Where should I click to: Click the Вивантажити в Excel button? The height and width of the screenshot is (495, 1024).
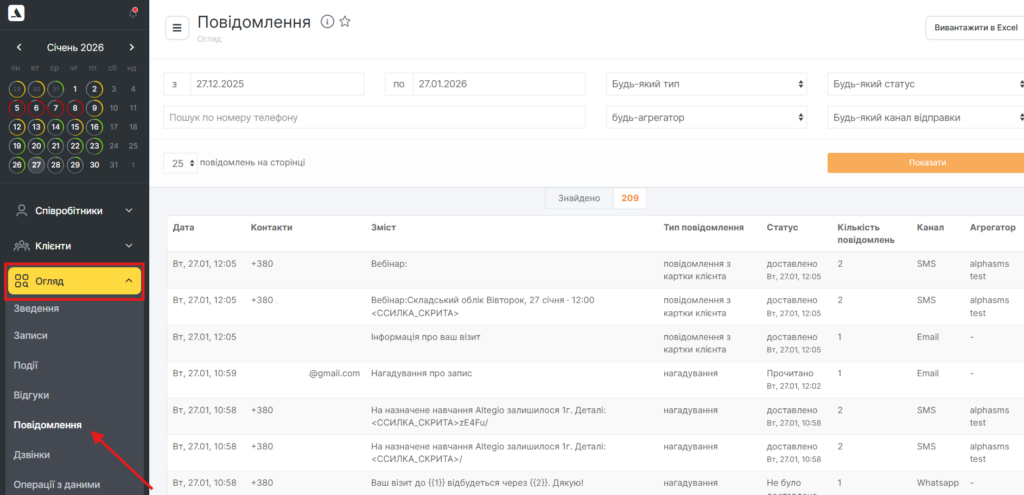[x=974, y=28]
